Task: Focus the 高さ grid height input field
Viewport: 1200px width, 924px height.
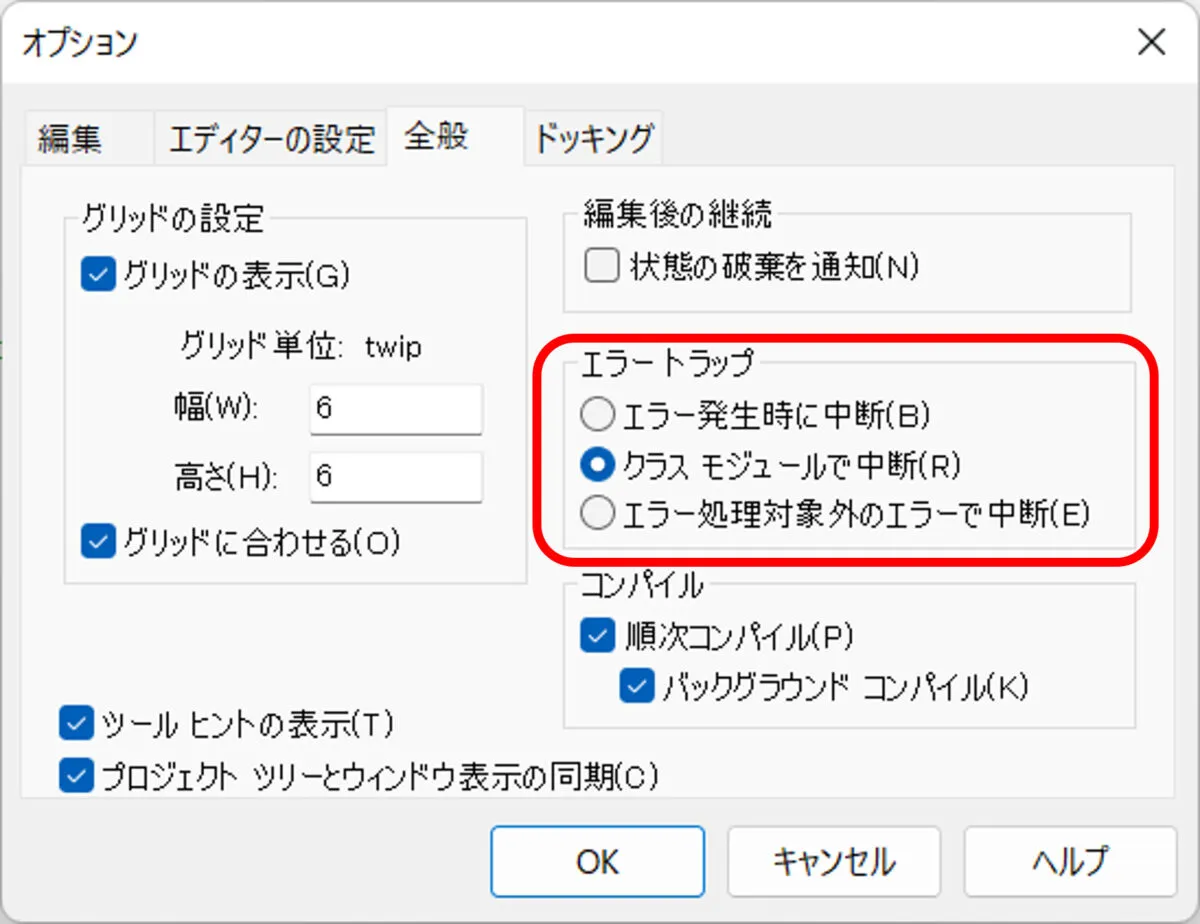Action: click(395, 476)
